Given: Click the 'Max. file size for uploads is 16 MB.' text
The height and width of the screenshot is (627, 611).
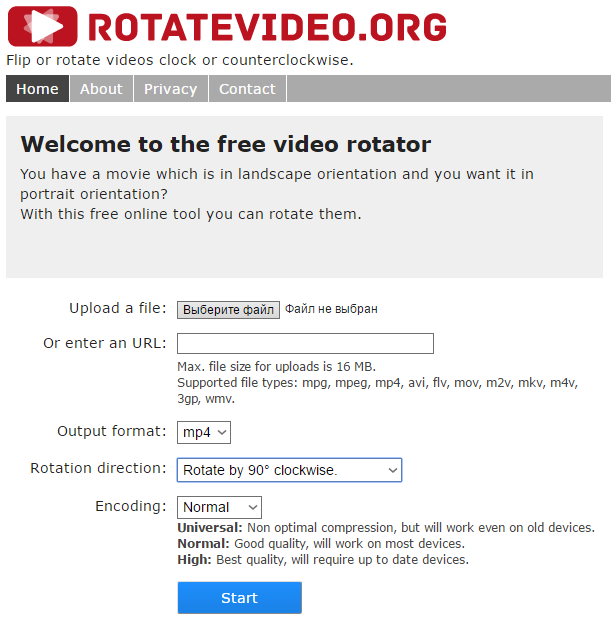Looking at the screenshot, I should point(277,367).
